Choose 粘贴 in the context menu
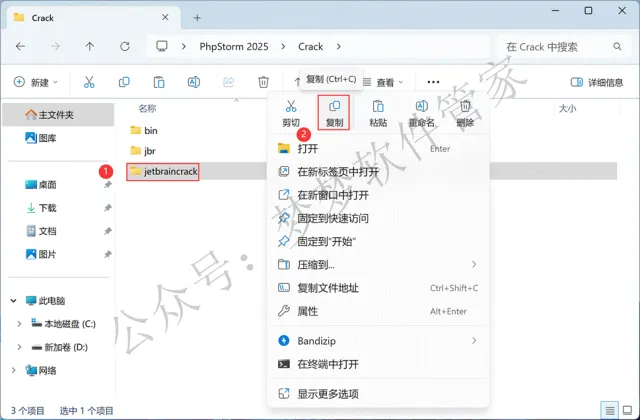640x420 pixels. coord(378,113)
